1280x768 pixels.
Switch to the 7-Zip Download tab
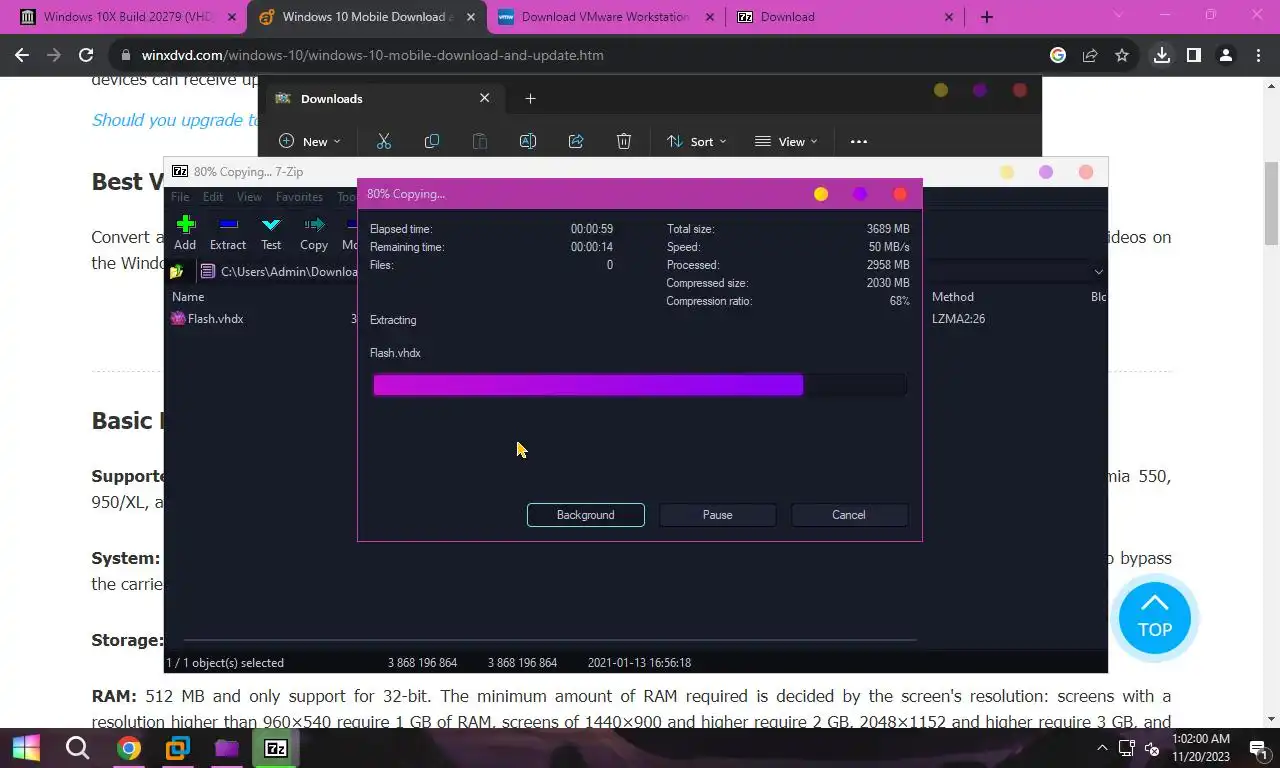pyautogui.click(x=846, y=17)
